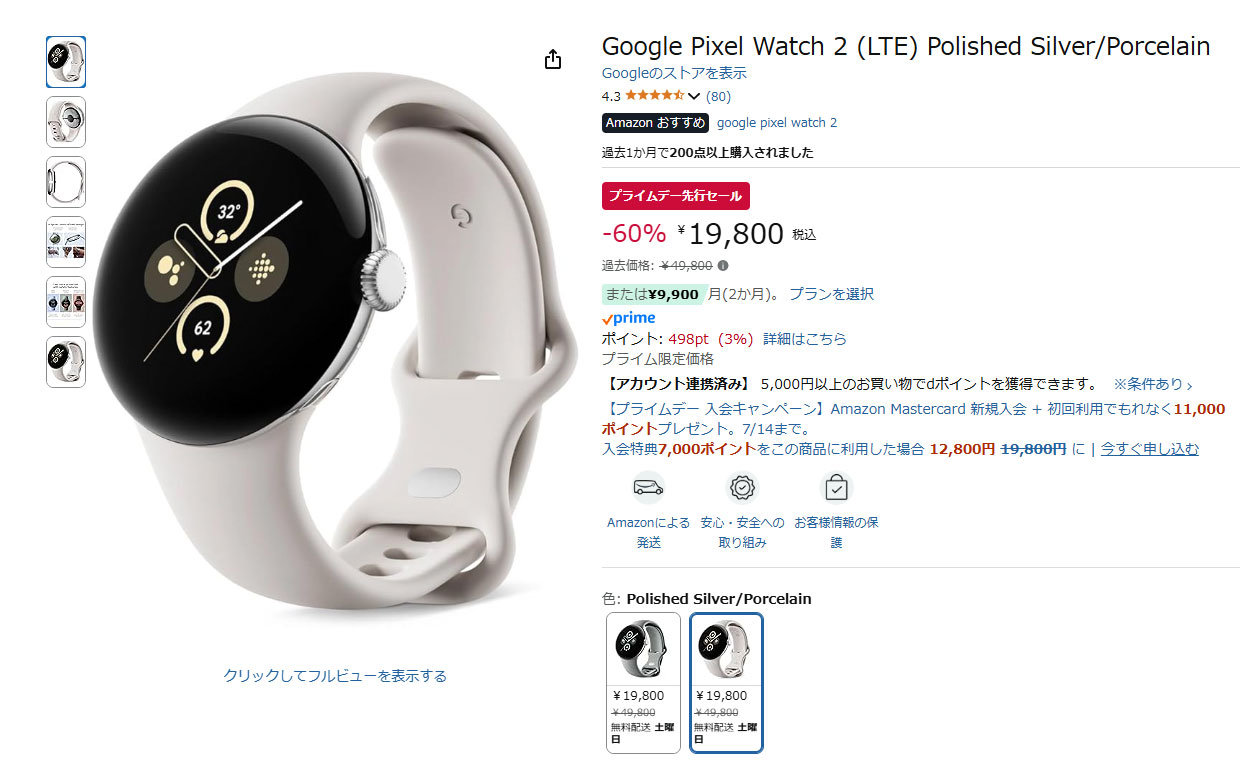The image size is (1247, 763).
Task: Click the share icon above product image
Action: coord(553,60)
